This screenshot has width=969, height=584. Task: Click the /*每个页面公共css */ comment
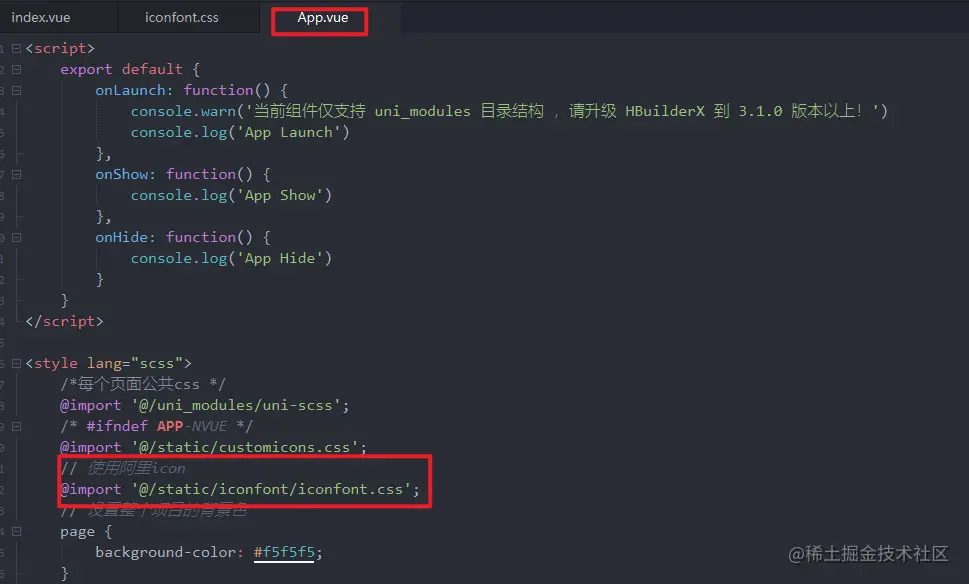[143, 384]
